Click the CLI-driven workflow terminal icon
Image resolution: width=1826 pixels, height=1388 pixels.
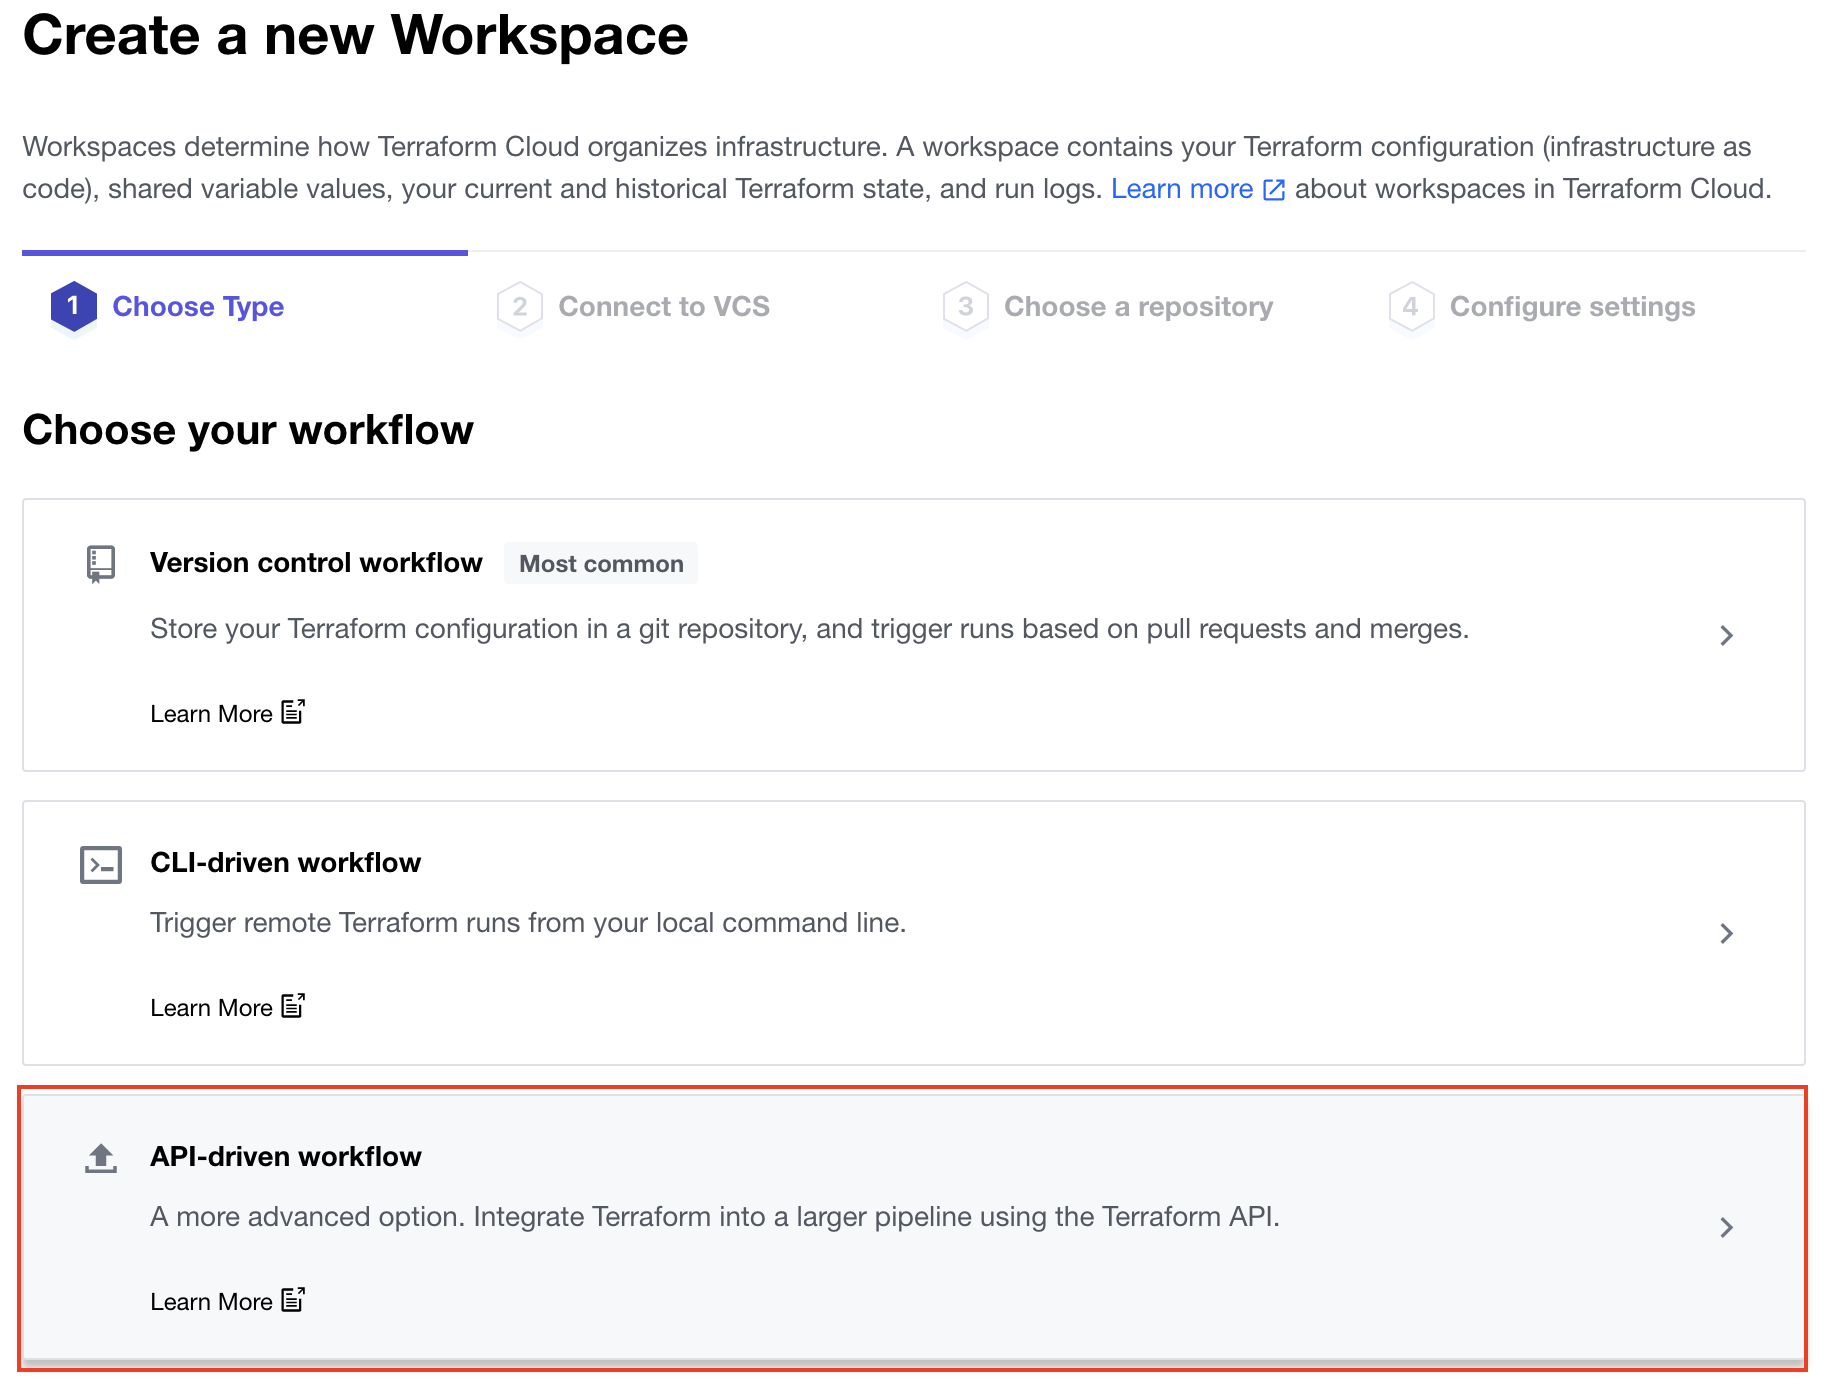coord(100,865)
